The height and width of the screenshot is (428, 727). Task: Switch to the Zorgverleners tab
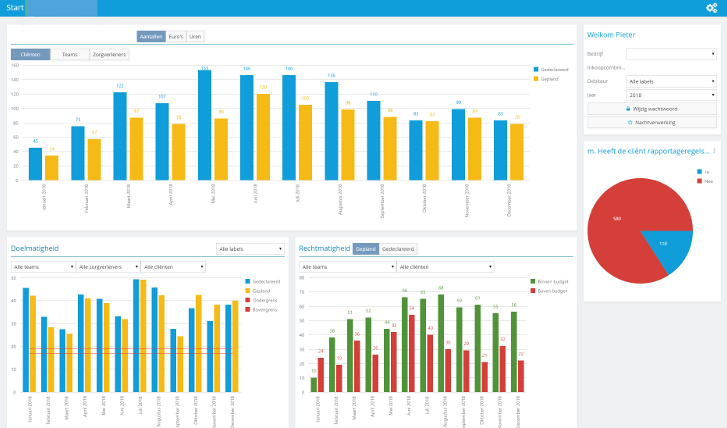tap(109, 54)
